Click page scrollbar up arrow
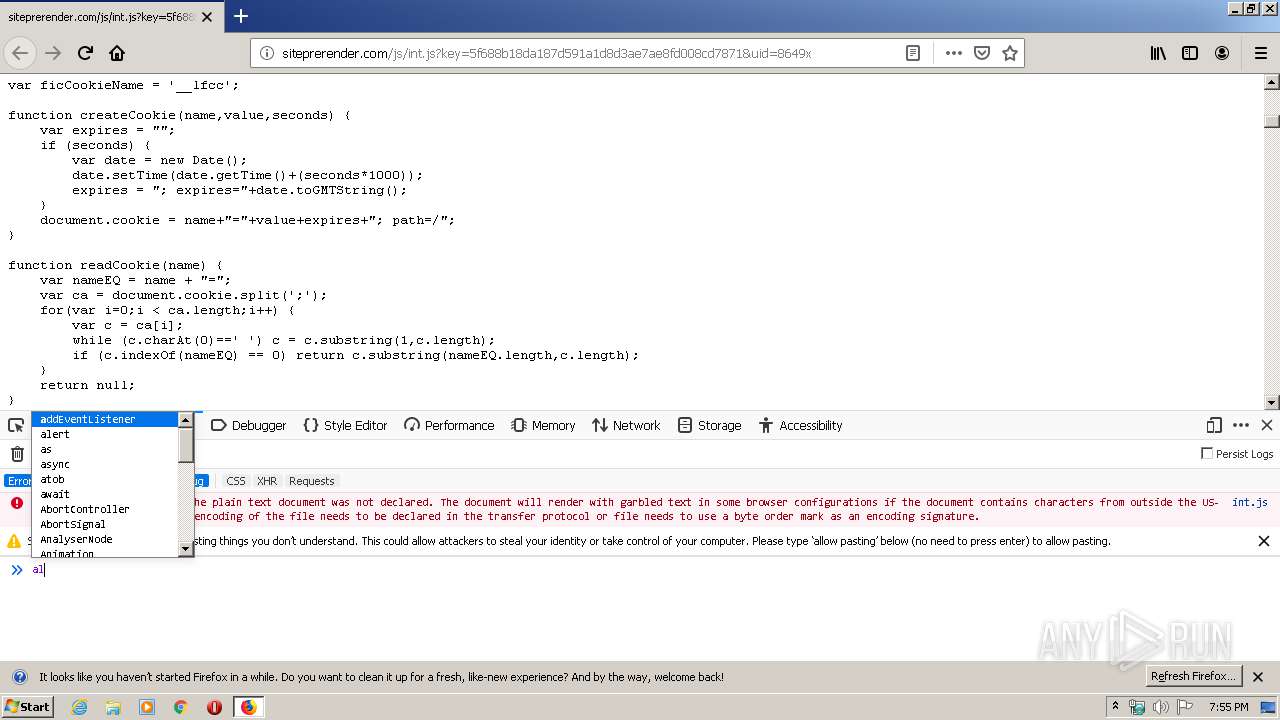The width and height of the screenshot is (1280, 720). 1272,82
